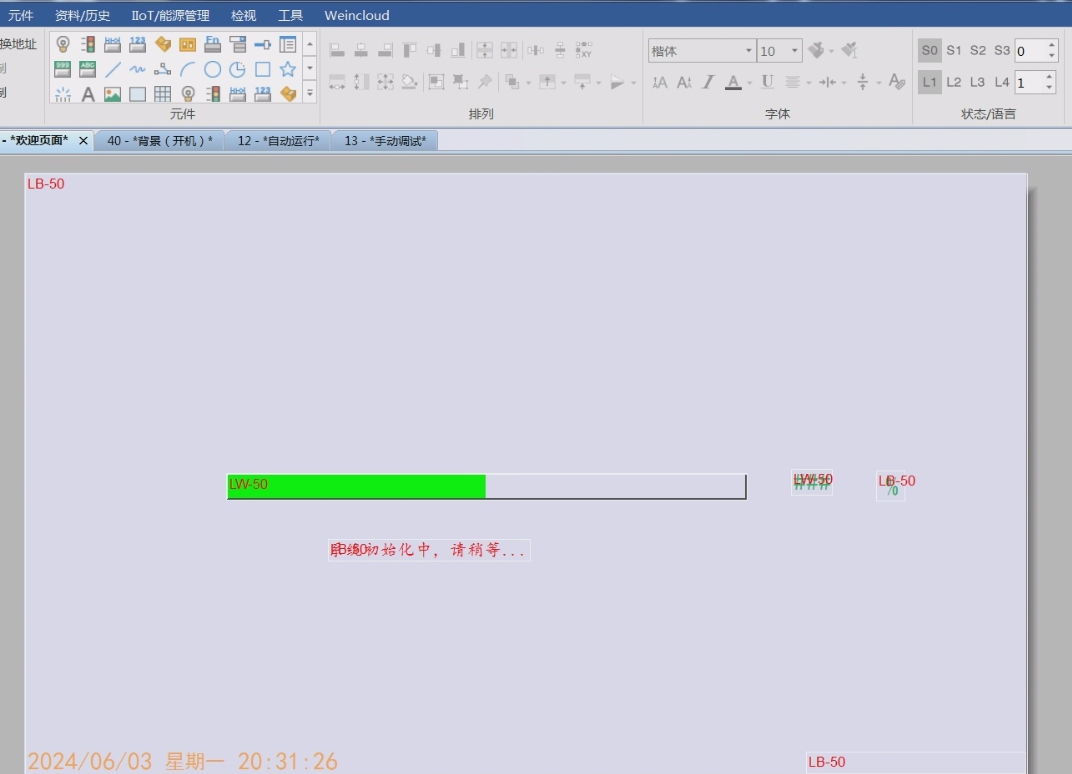Choose the rectangle shape tool

coord(263,69)
